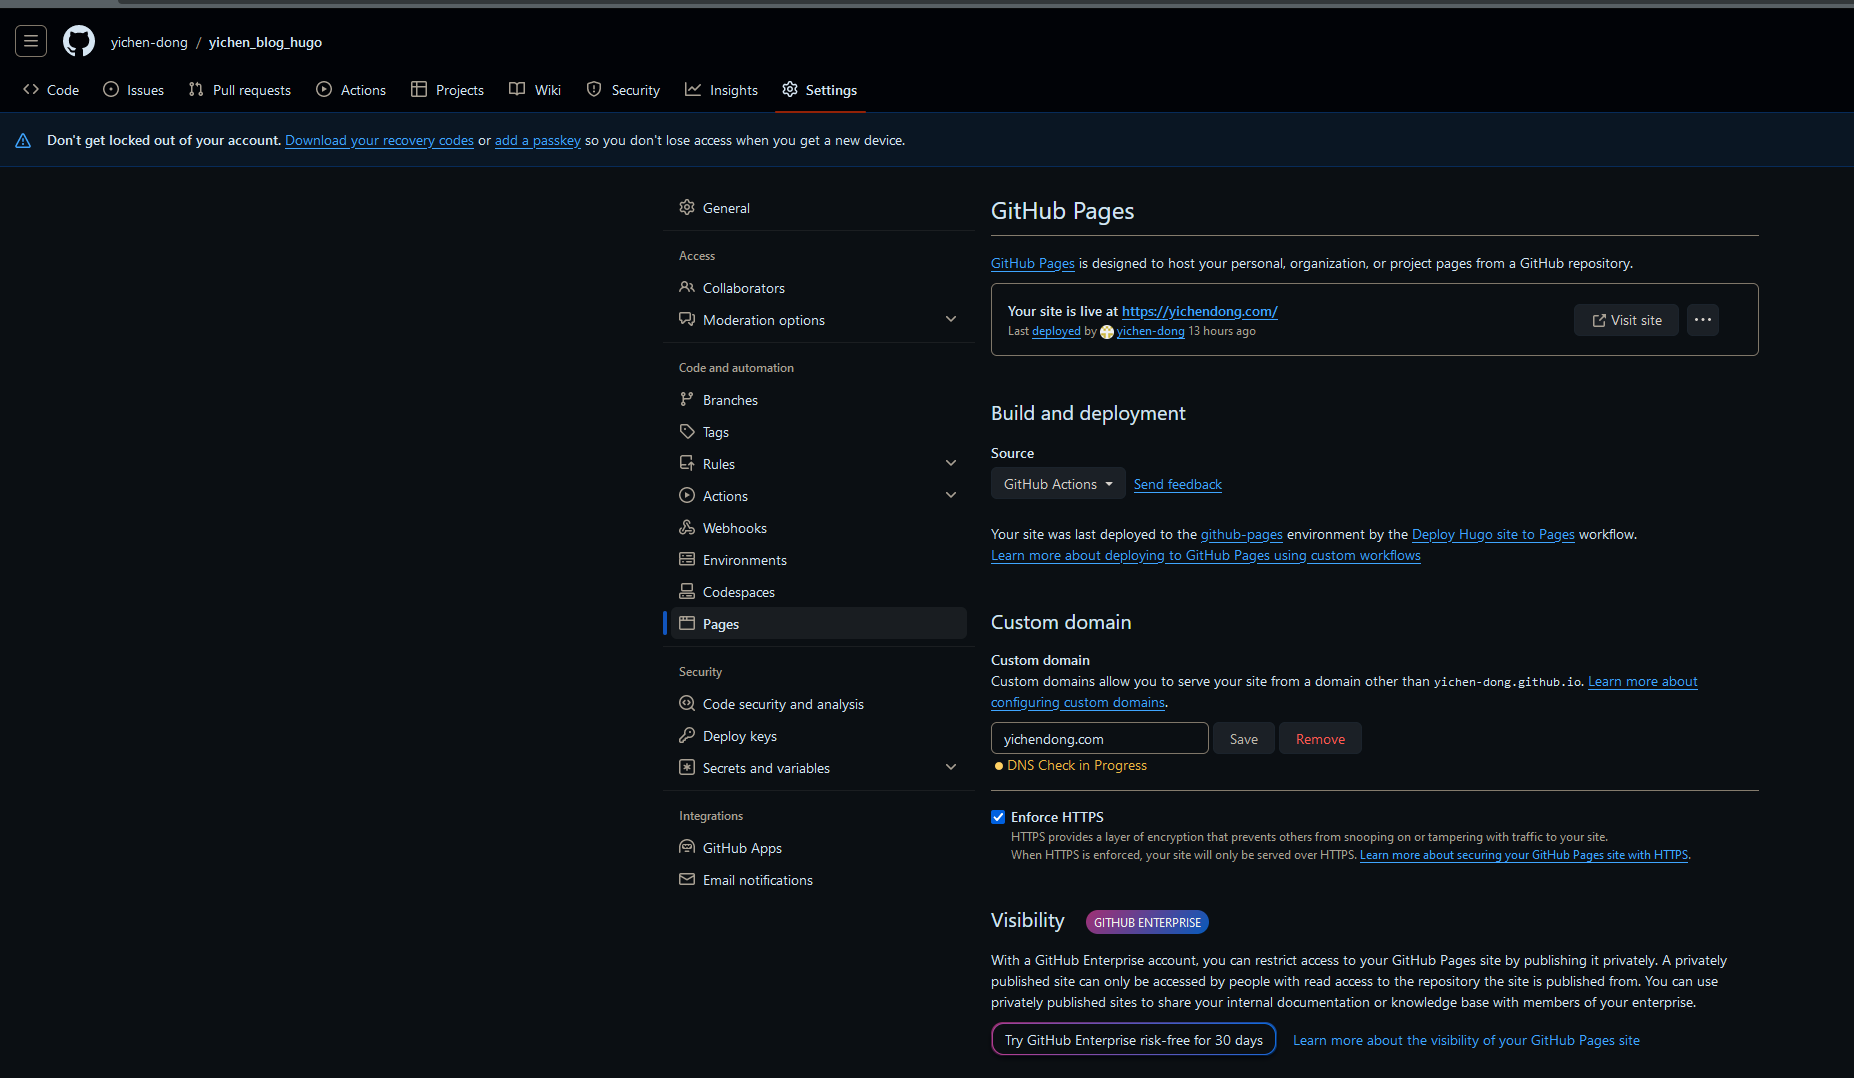
Task: Click Save for the custom domain
Action: pos(1244,739)
